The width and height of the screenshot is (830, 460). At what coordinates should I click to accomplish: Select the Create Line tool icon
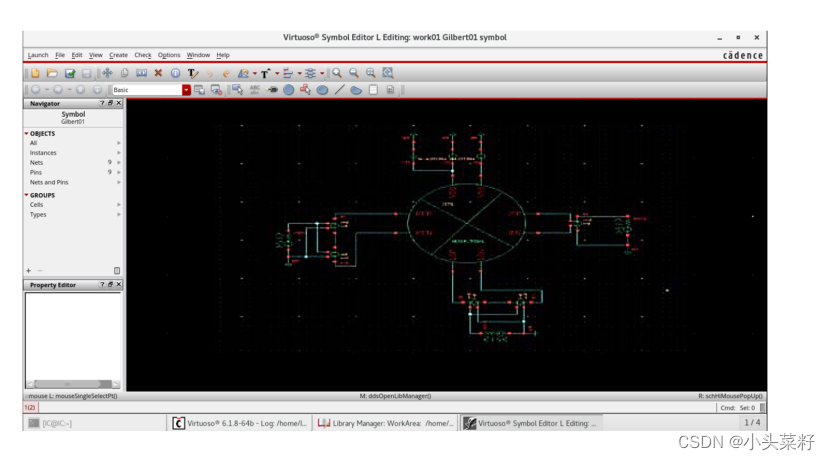click(339, 90)
